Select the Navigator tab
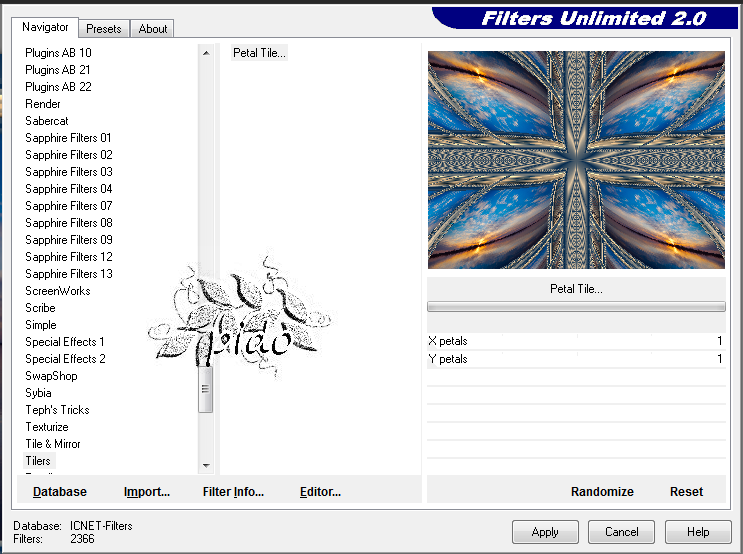 tap(46, 27)
